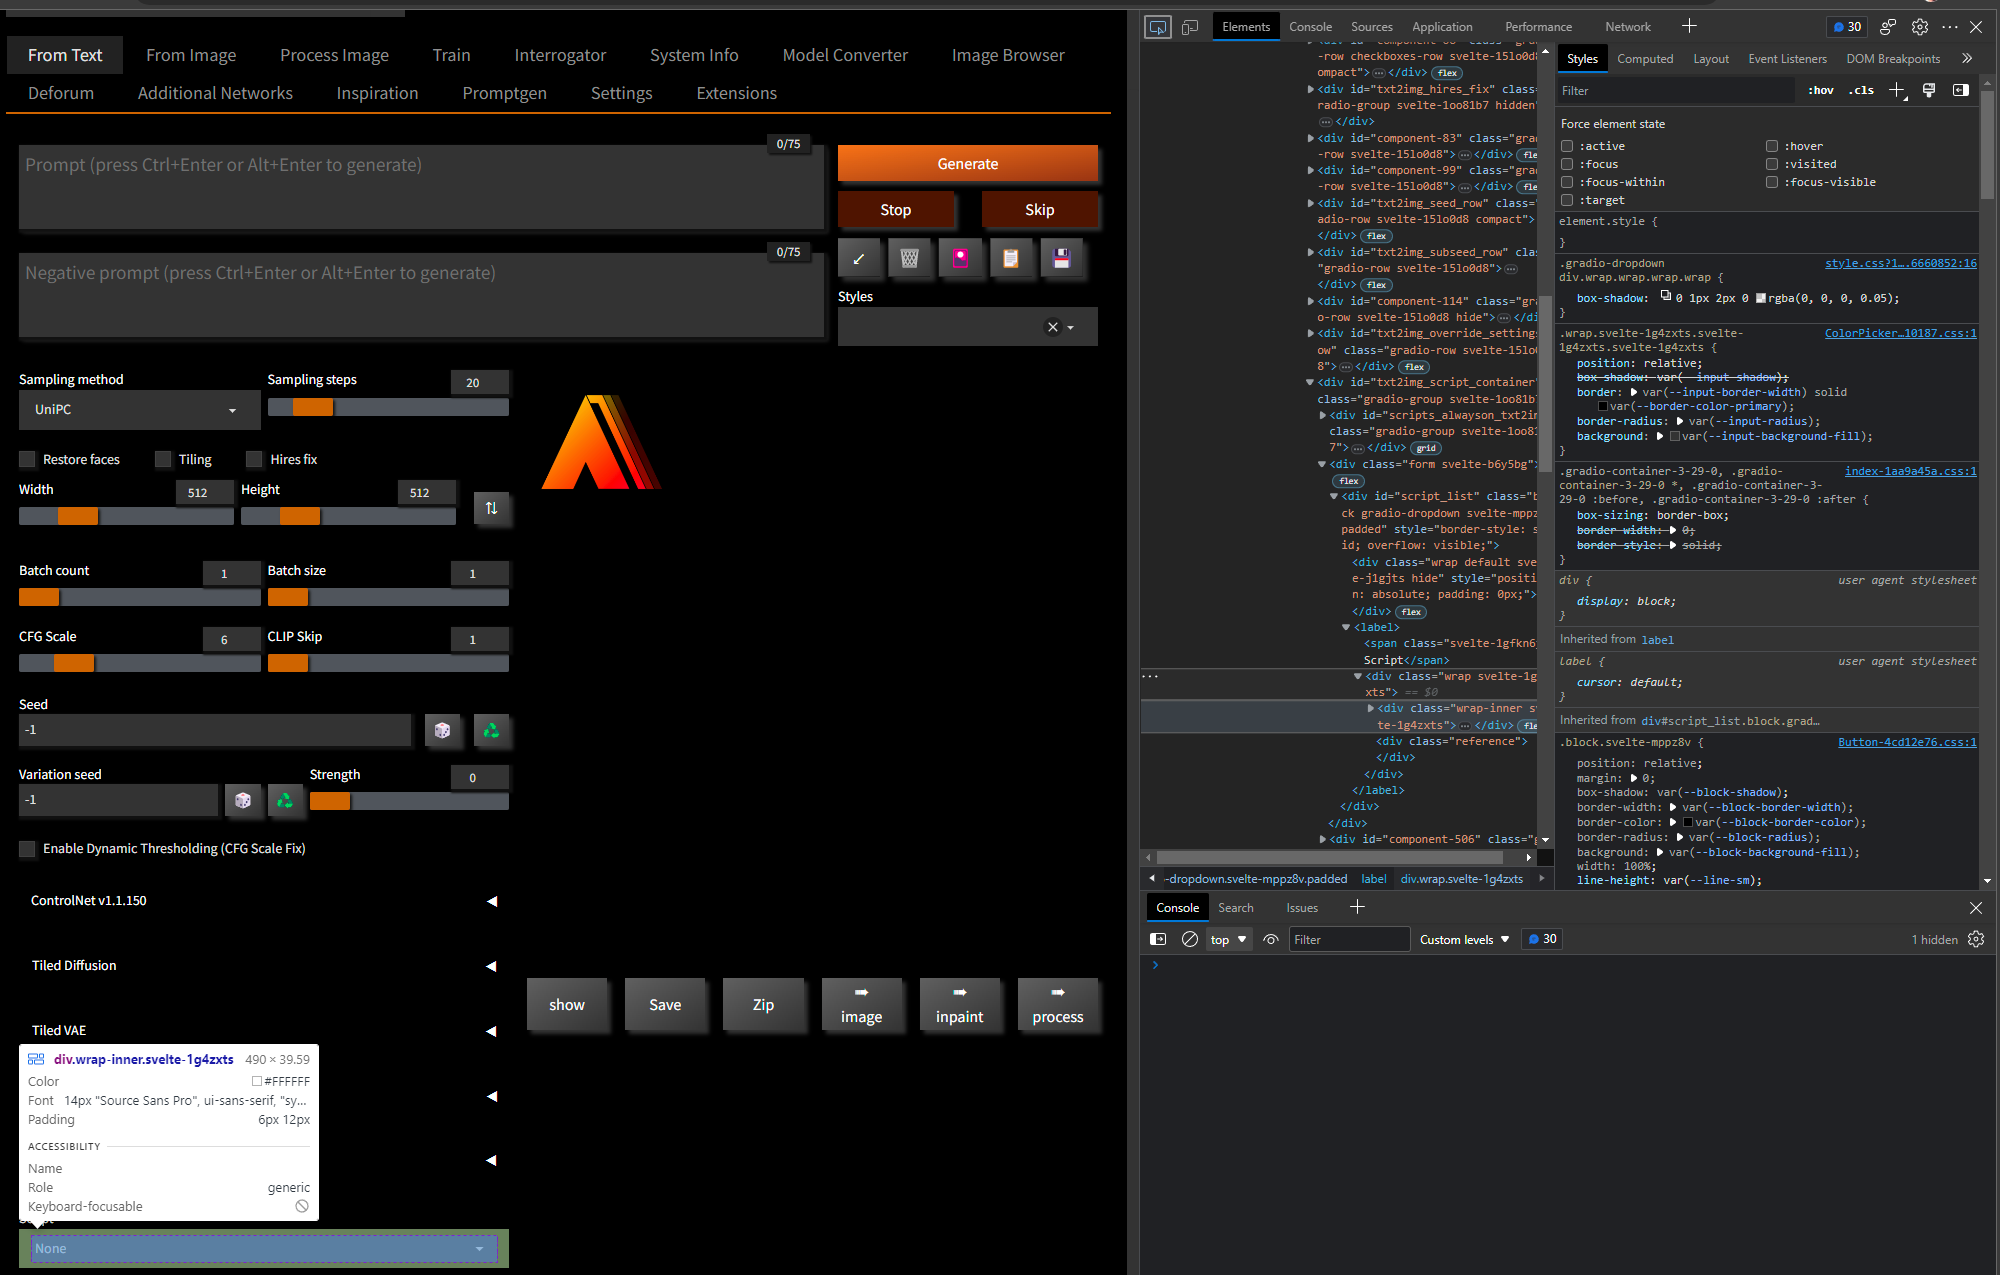Collapse the ControlNet v1.1.150 panel
Viewport: 2000px width, 1275px height.
click(490, 901)
